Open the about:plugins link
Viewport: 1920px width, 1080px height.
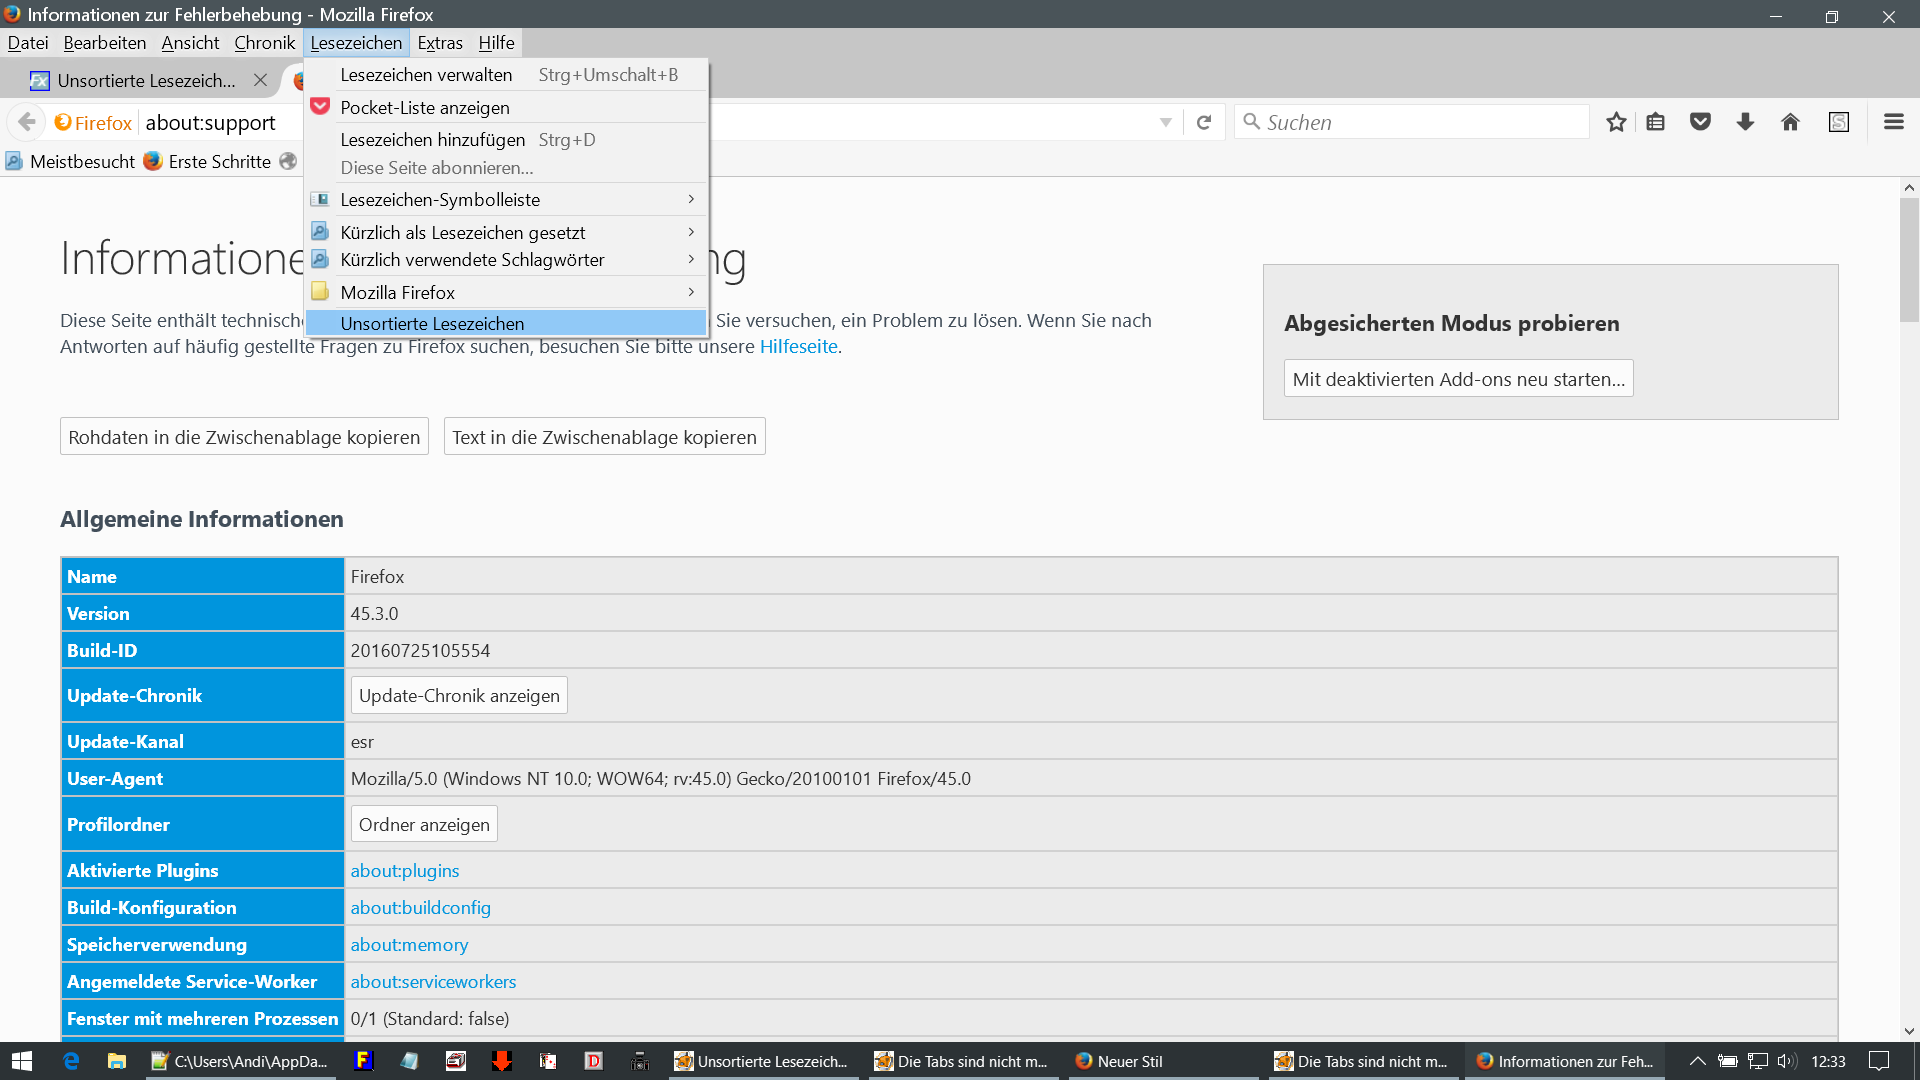pos(405,870)
